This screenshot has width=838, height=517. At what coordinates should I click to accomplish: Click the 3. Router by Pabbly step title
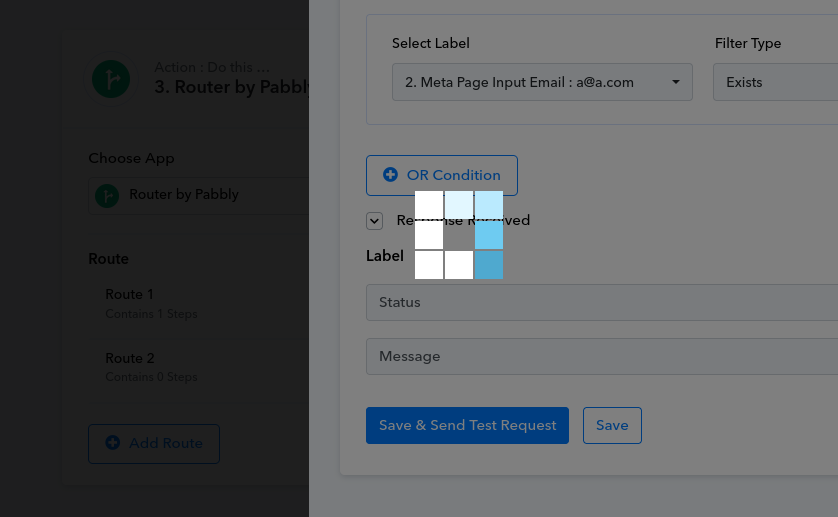point(232,87)
